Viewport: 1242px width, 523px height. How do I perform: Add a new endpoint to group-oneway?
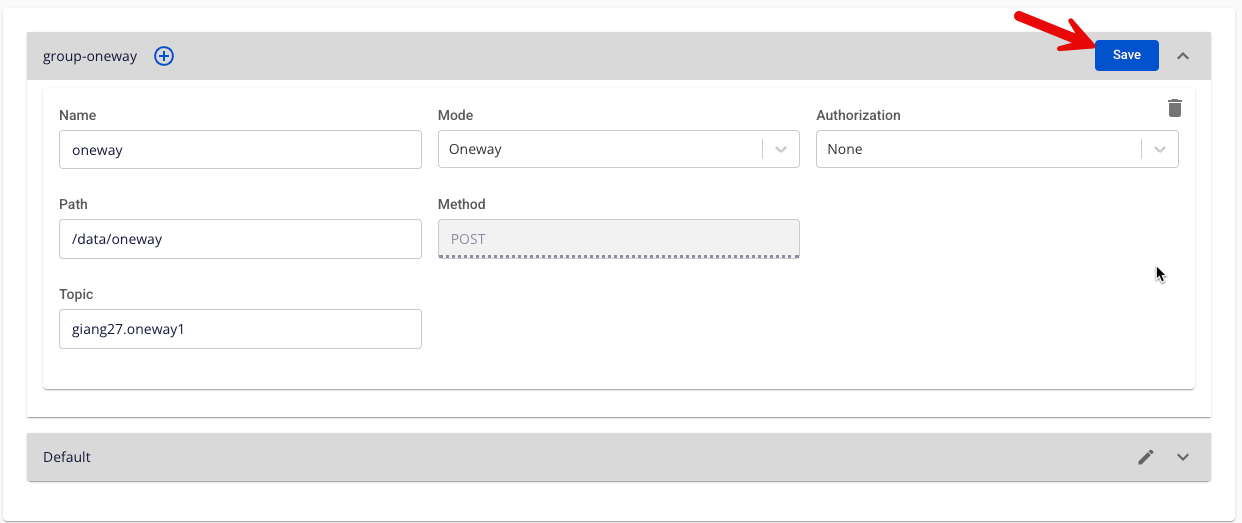click(164, 56)
